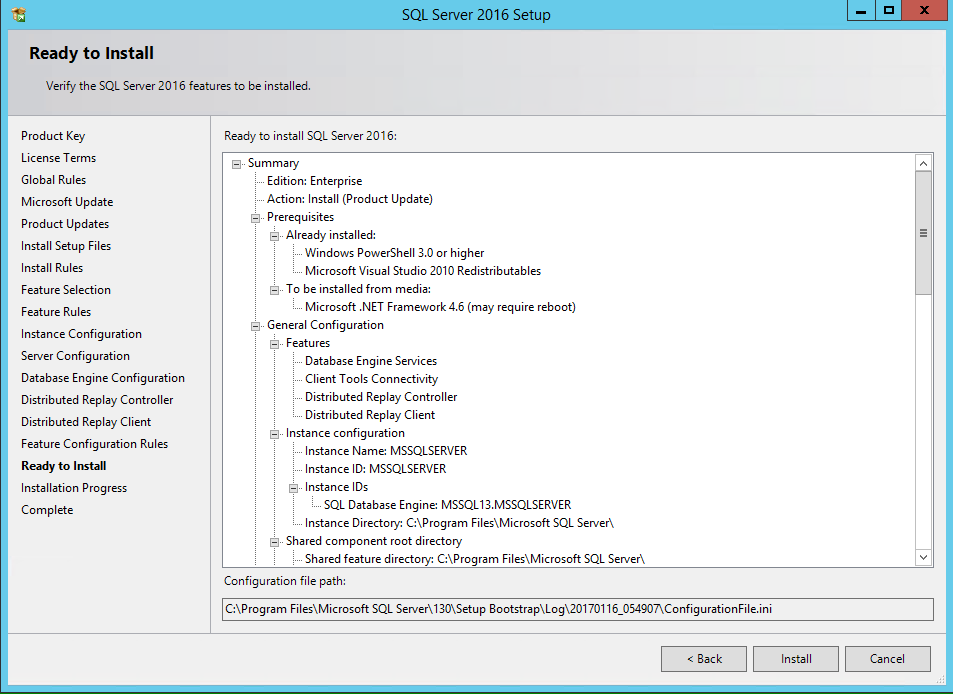Maximize the SQL Server 2016 Setup window
This screenshot has width=953, height=694.
(x=888, y=10)
